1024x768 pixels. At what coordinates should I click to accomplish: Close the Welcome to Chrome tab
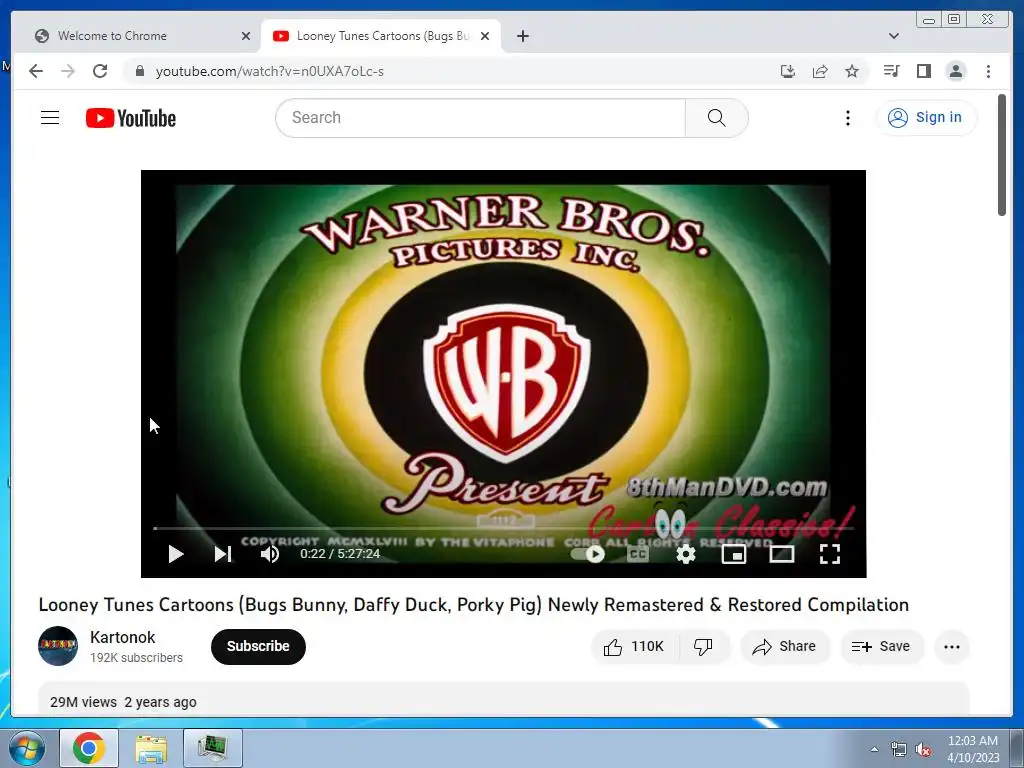pyautogui.click(x=246, y=36)
